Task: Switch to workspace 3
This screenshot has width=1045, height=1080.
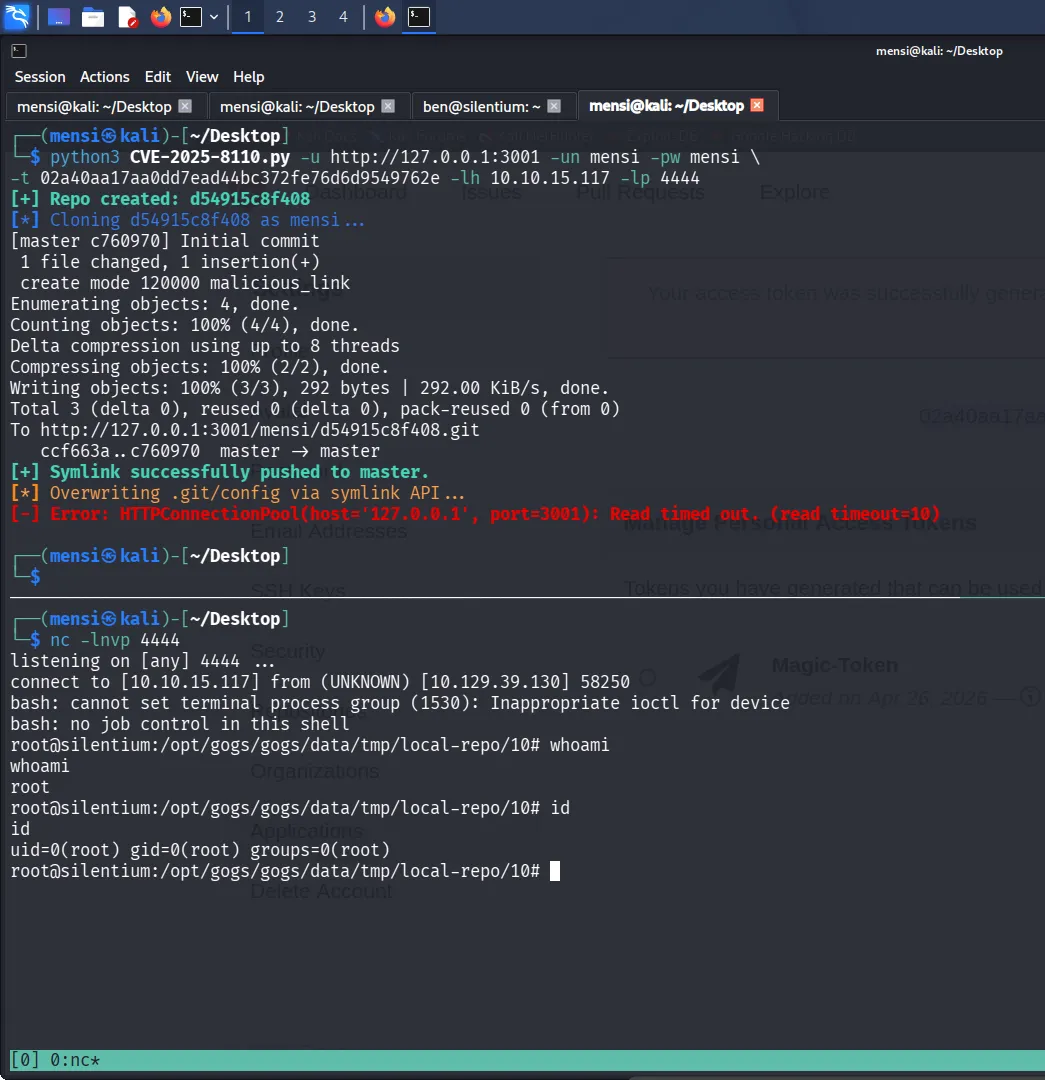Action: [312, 17]
